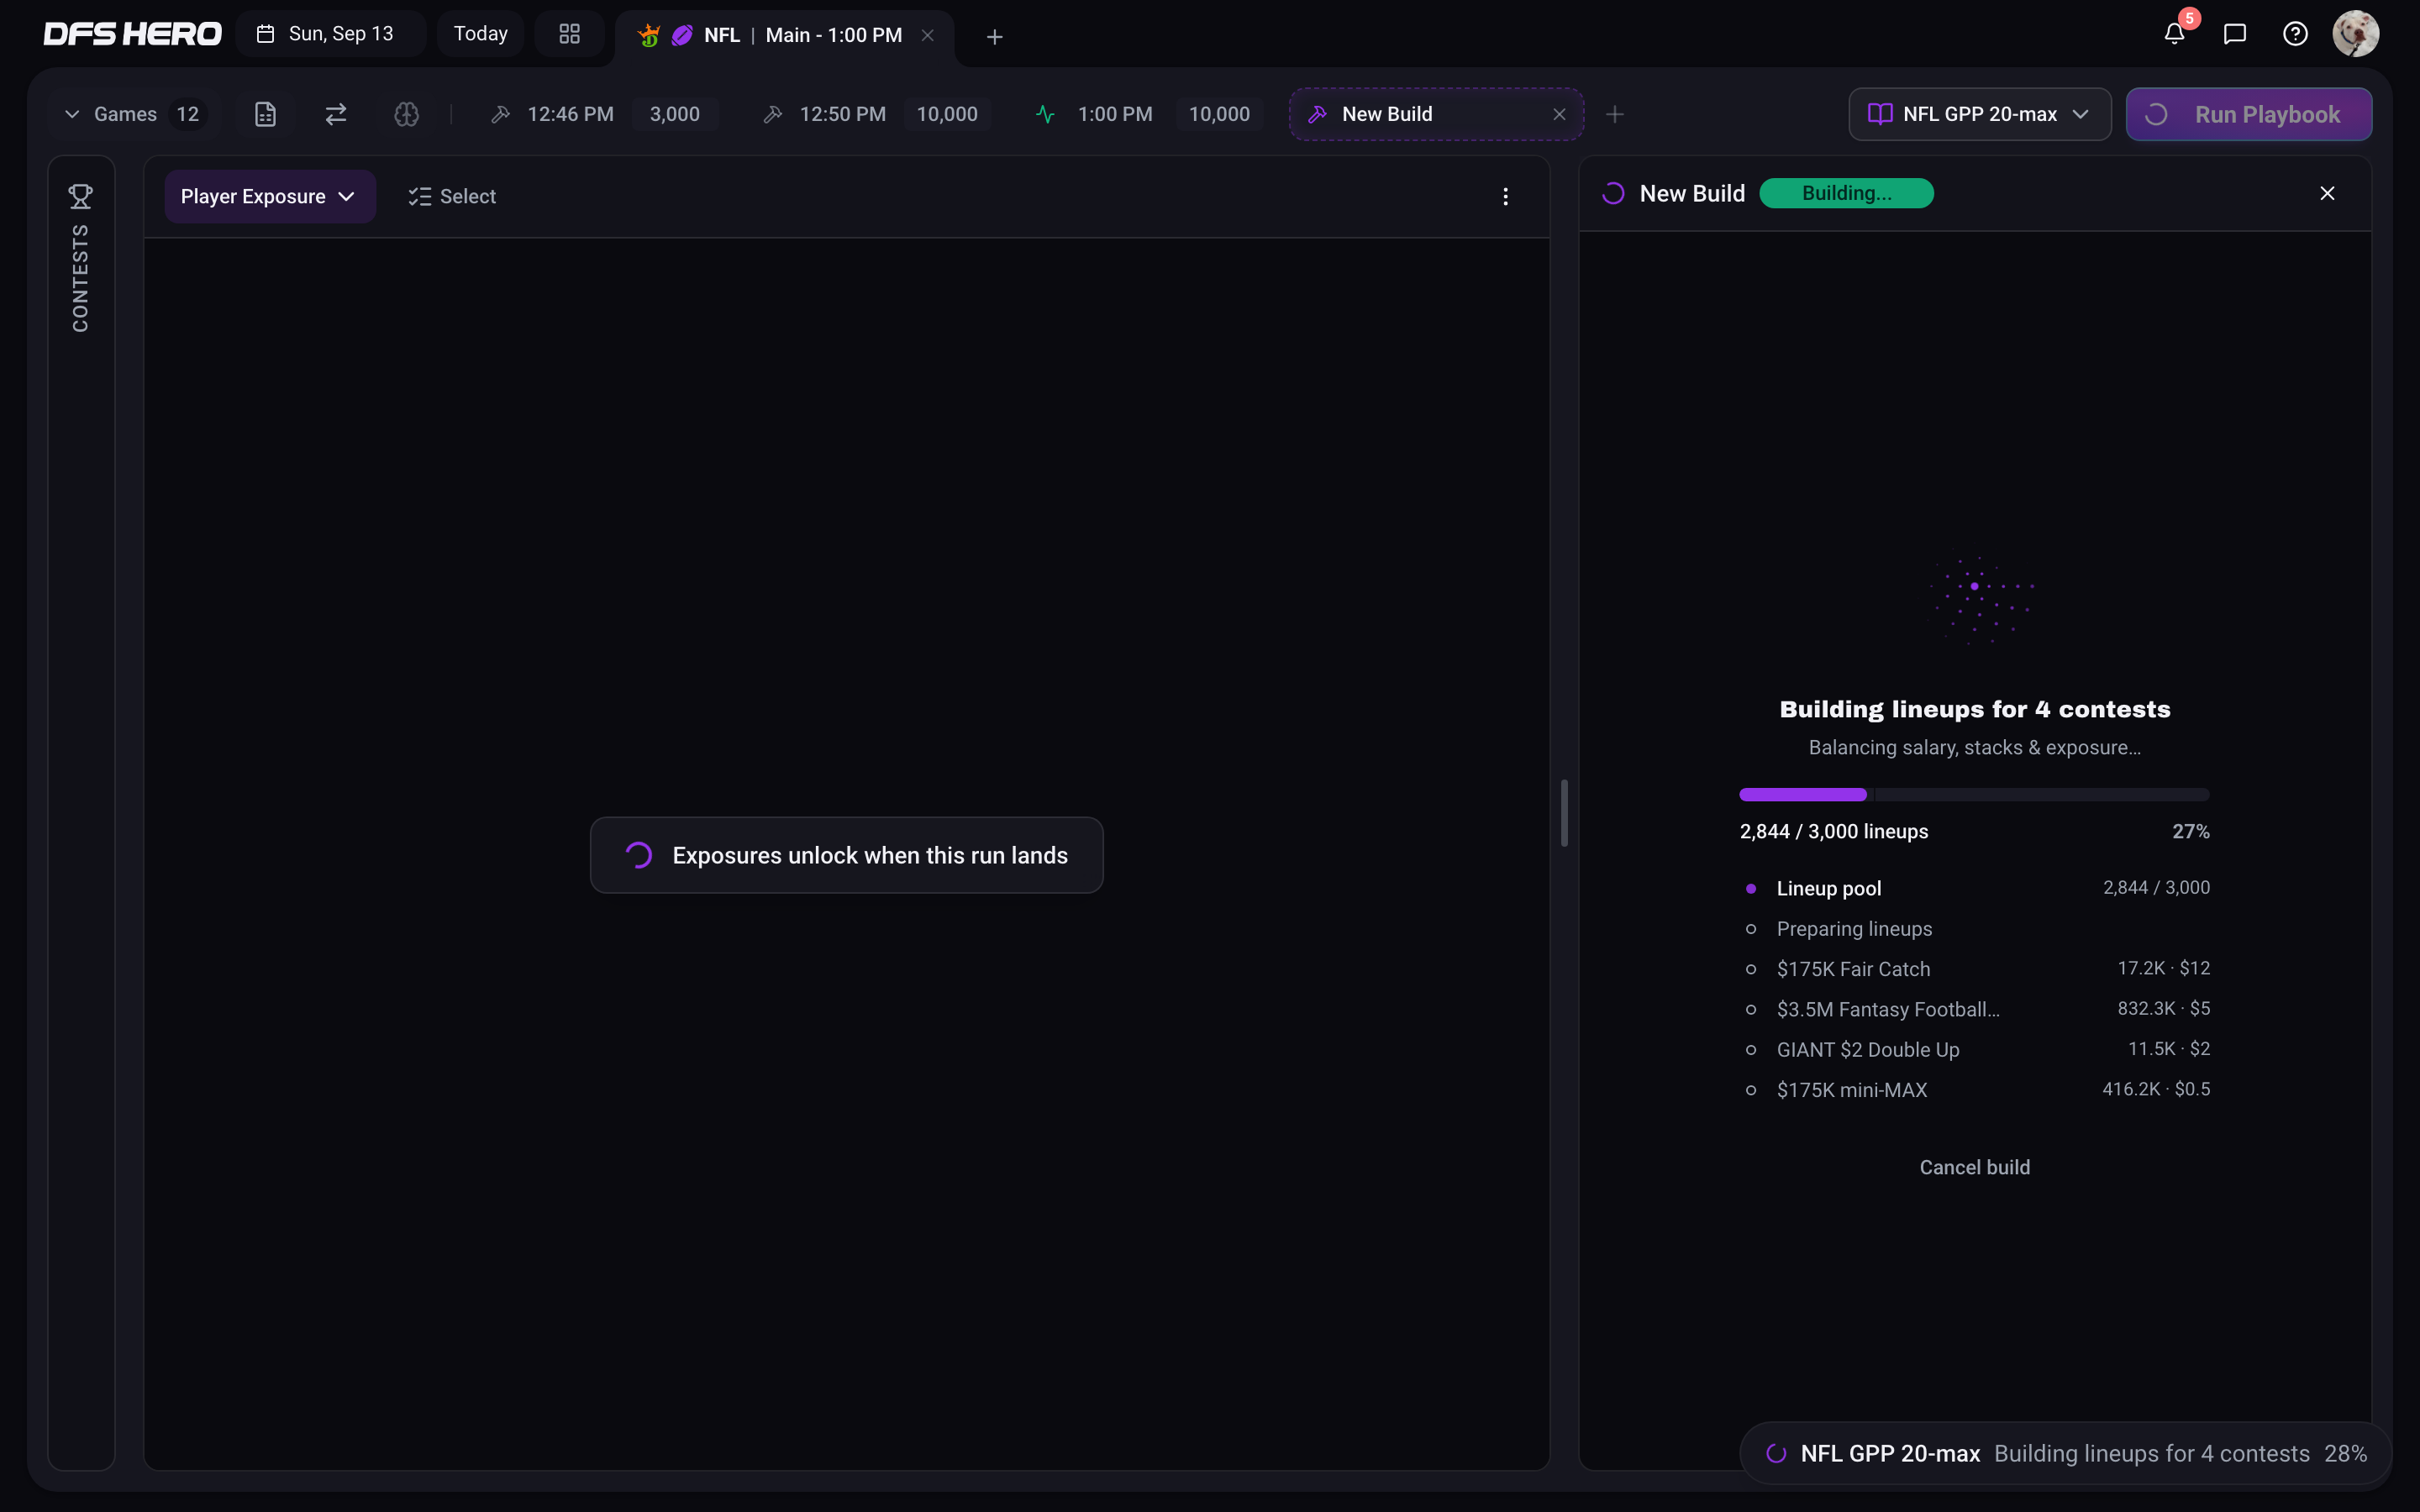Click Cancel build
This screenshot has width=2420, height=1512.
click(1974, 1167)
